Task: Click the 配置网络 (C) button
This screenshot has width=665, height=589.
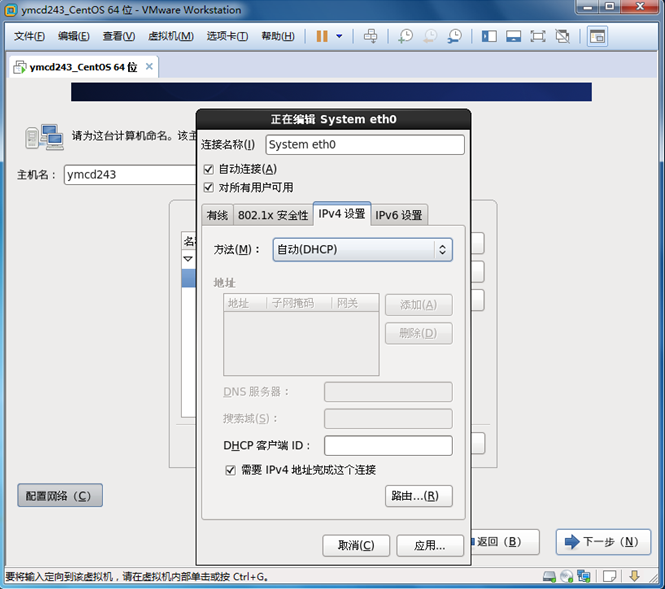Action: (x=60, y=495)
